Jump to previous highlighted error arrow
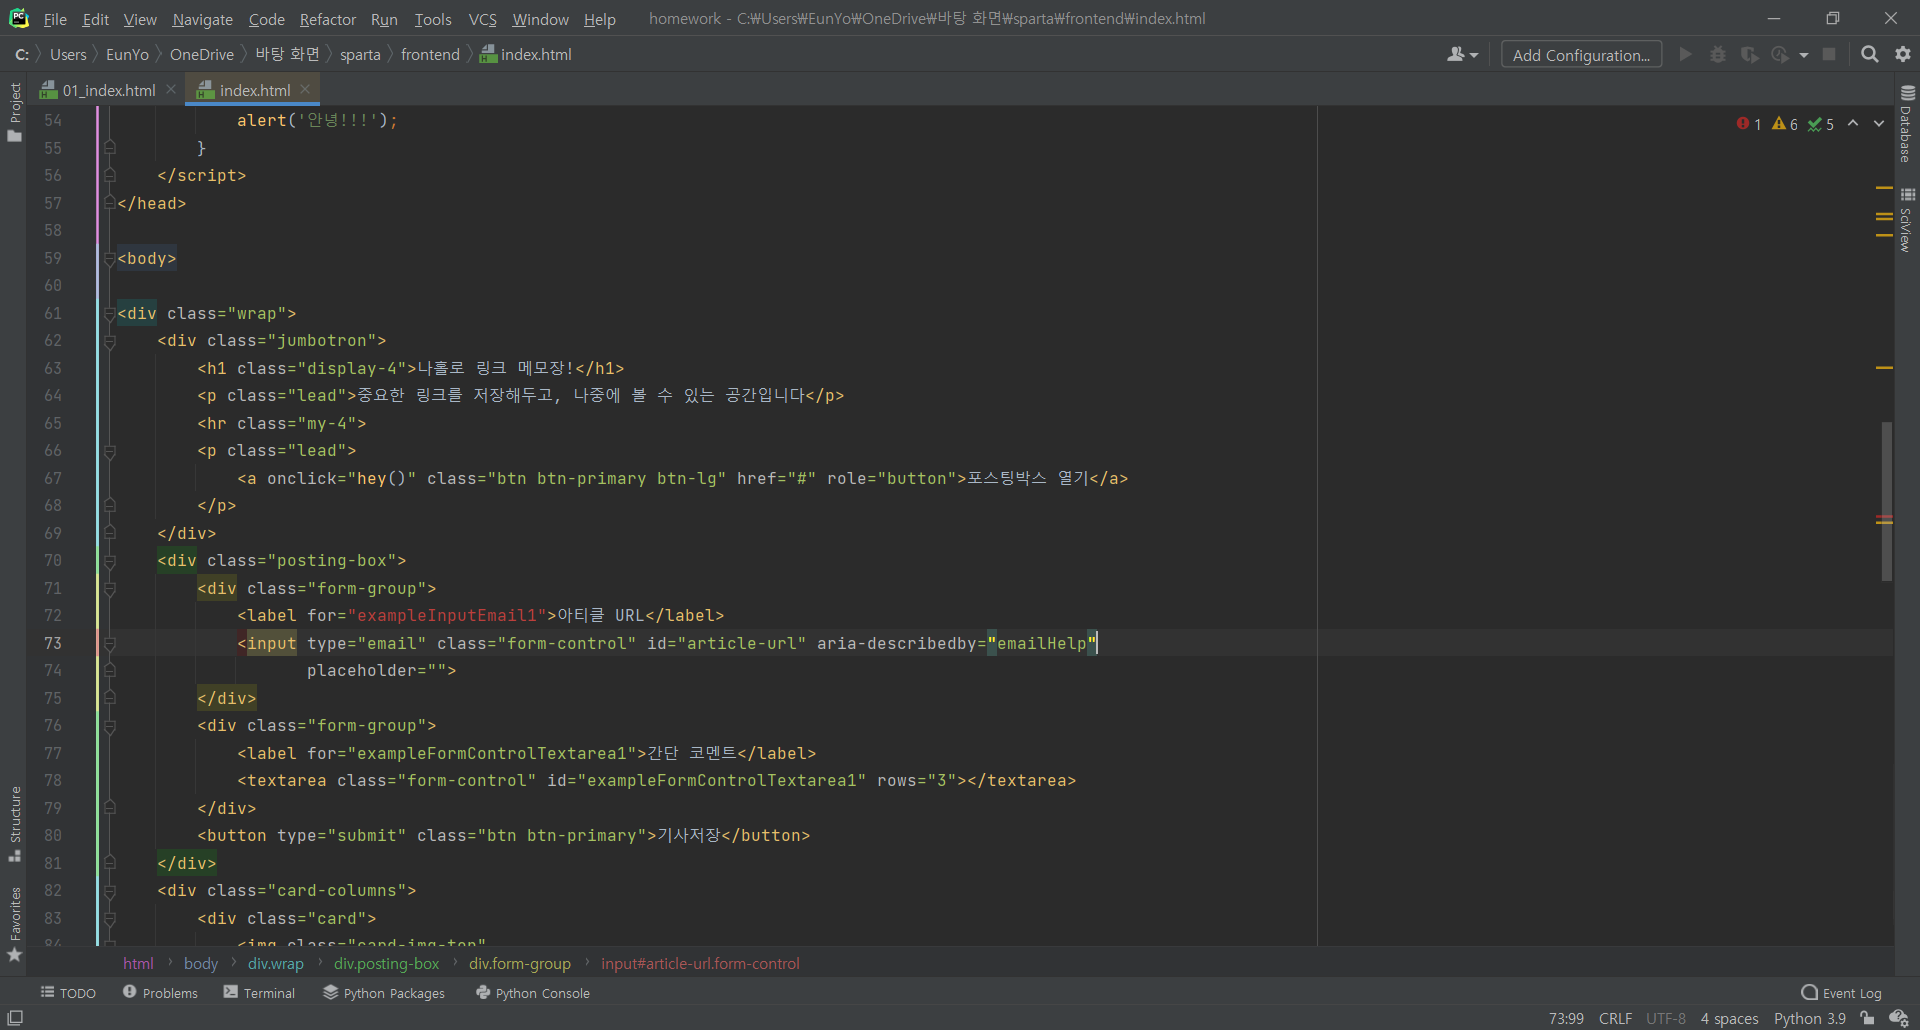Screen dimensions: 1920x1030 point(1853,124)
